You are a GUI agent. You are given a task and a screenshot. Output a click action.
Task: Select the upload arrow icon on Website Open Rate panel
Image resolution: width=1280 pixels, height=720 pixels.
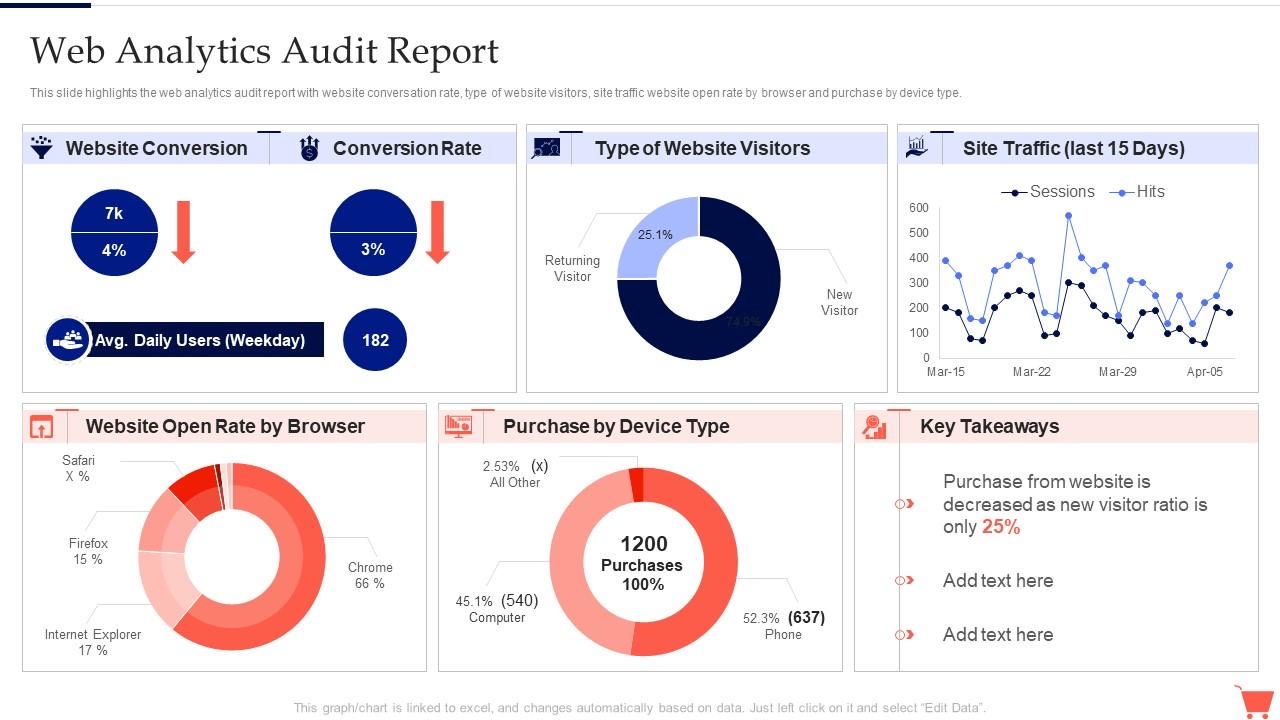pyautogui.click(x=41, y=425)
